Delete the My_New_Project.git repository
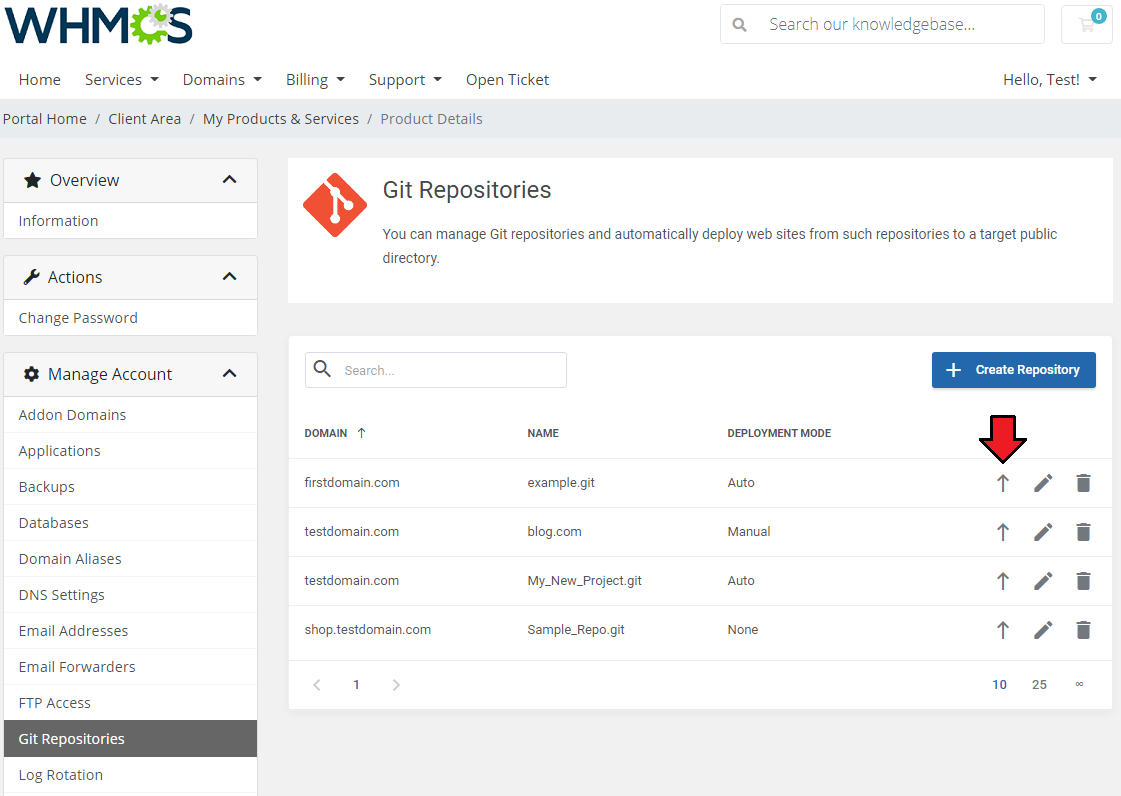This screenshot has height=796, width=1121. click(1083, 581)
